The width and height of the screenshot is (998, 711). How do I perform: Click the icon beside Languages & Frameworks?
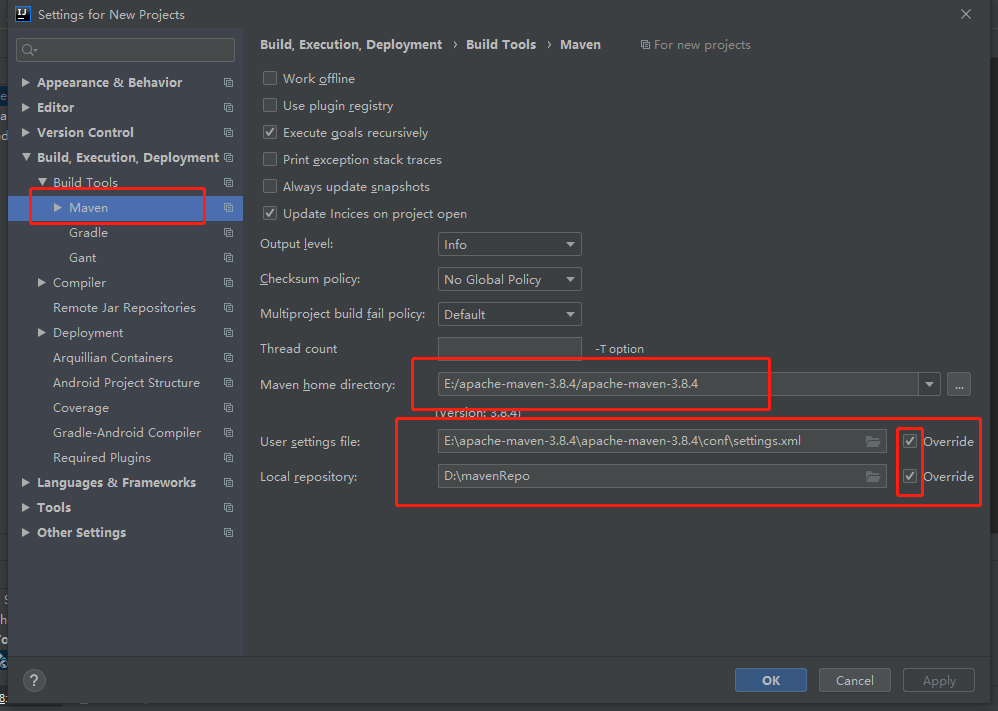(228, 482)
